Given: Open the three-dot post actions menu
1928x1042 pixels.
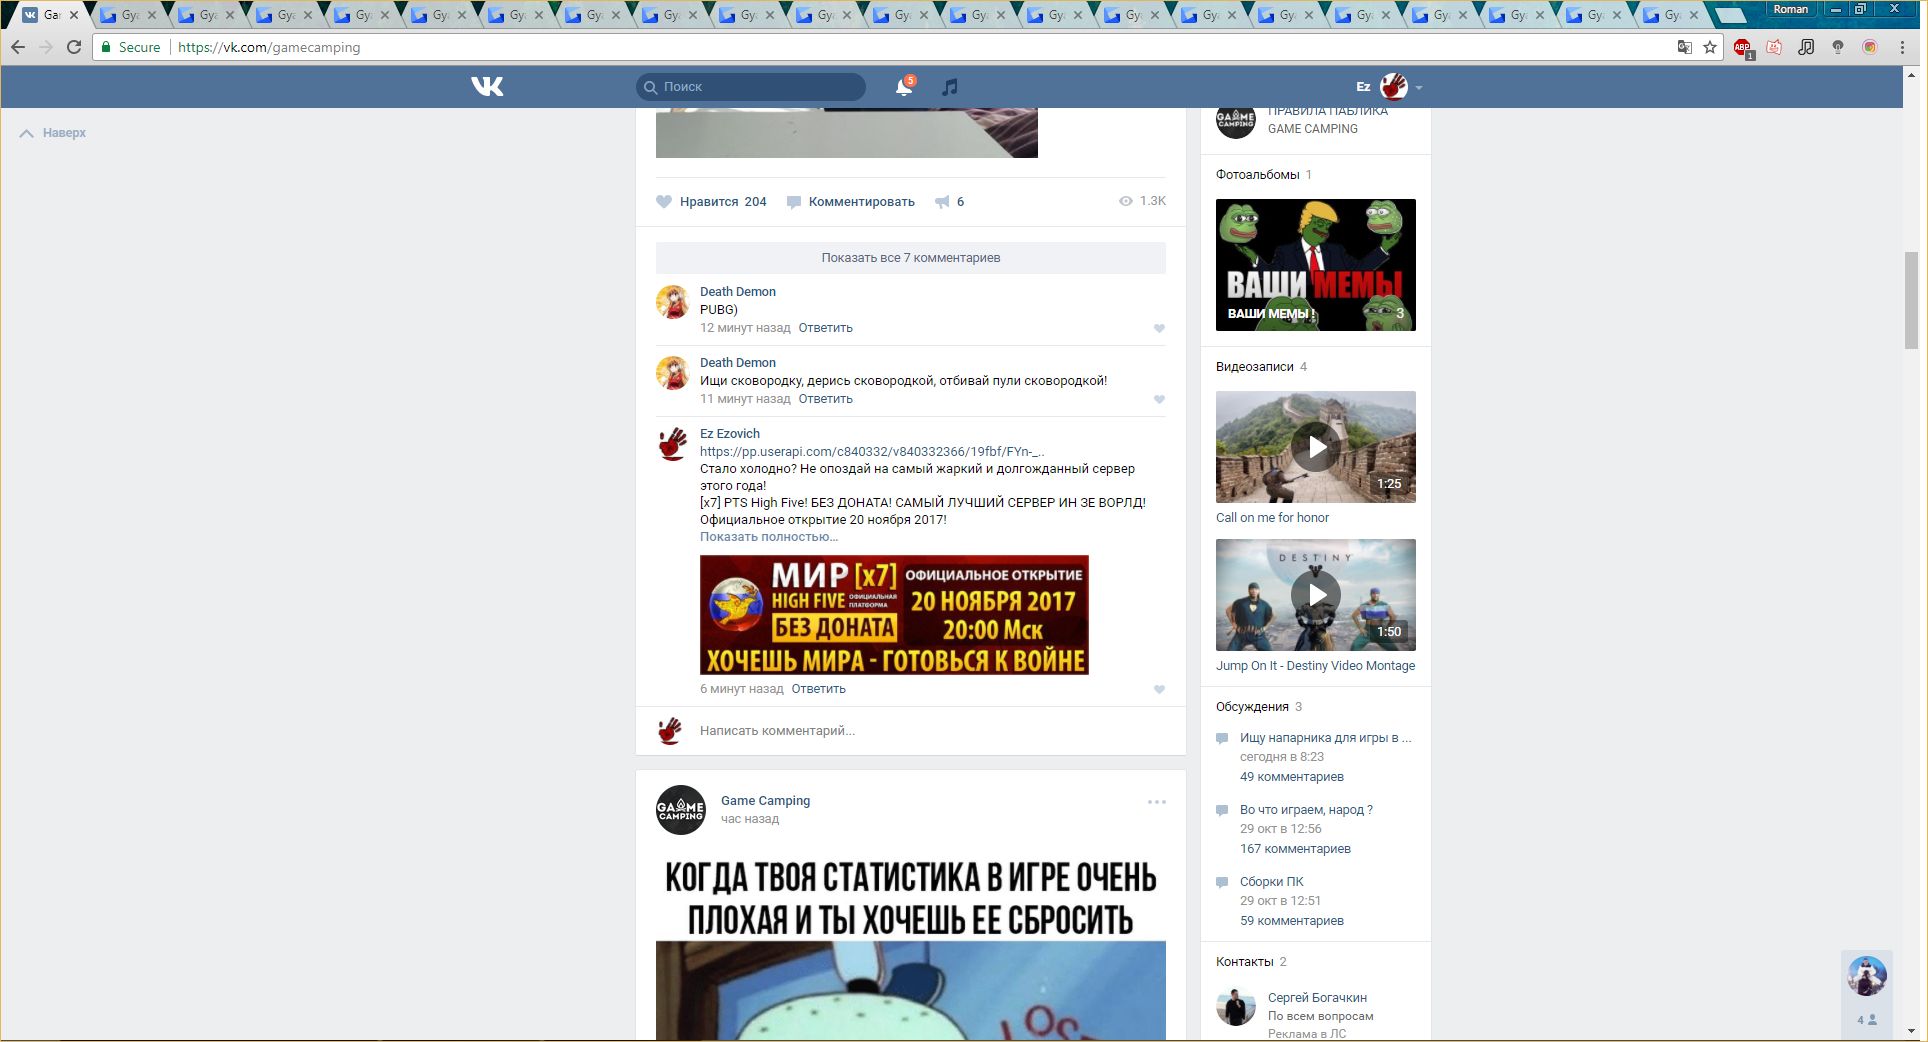Looking at the screenshot, I should click(x=1157, y=802).
